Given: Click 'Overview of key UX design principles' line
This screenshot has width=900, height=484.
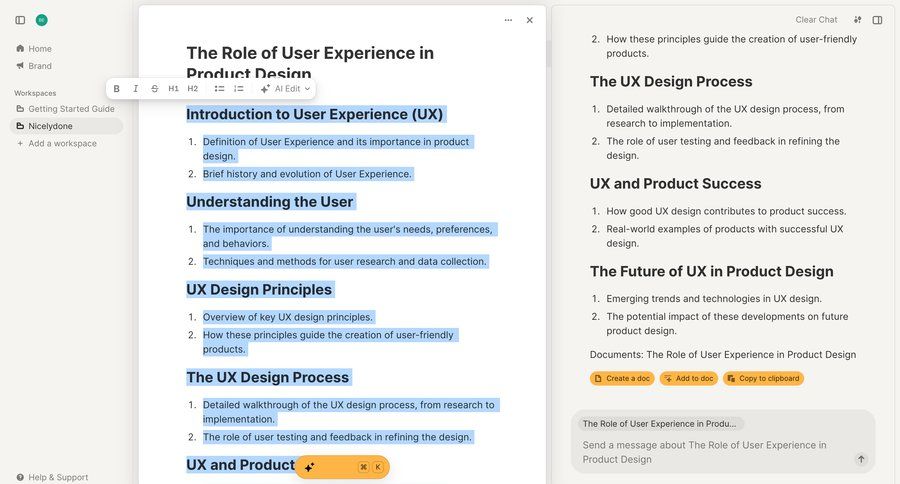Looking at the screenshot, I should [288, 317].
